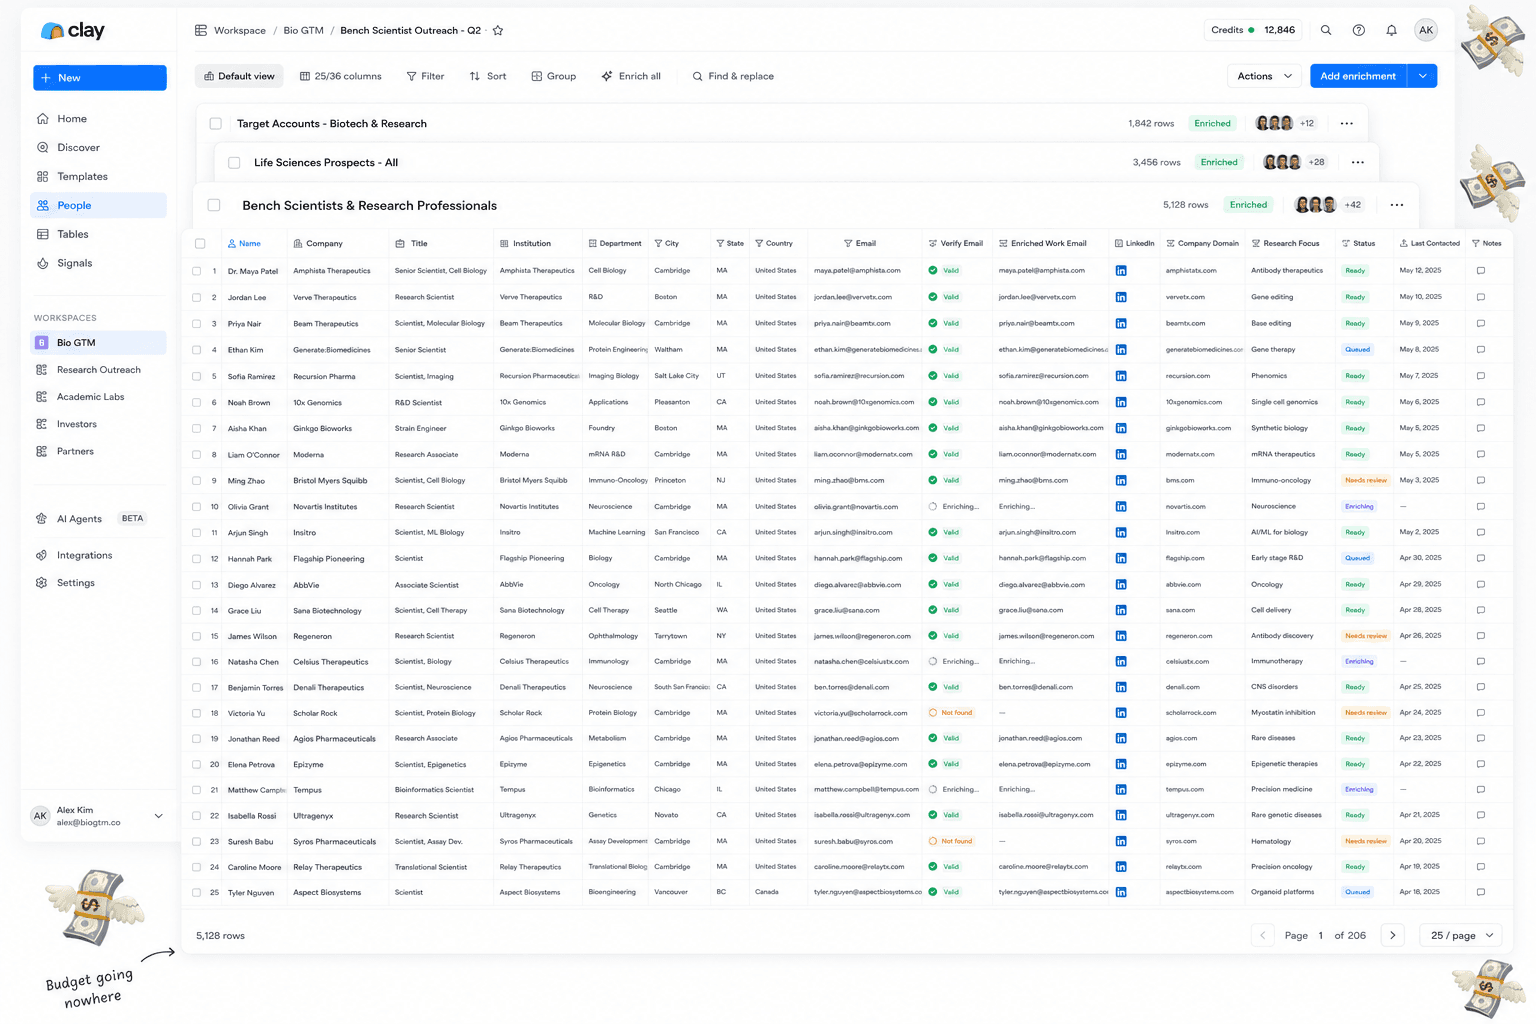Image resolution: width=1536 pixels, height=1024 pixels.
Task: Open Tables in sidebar
Action: [99, 234]
